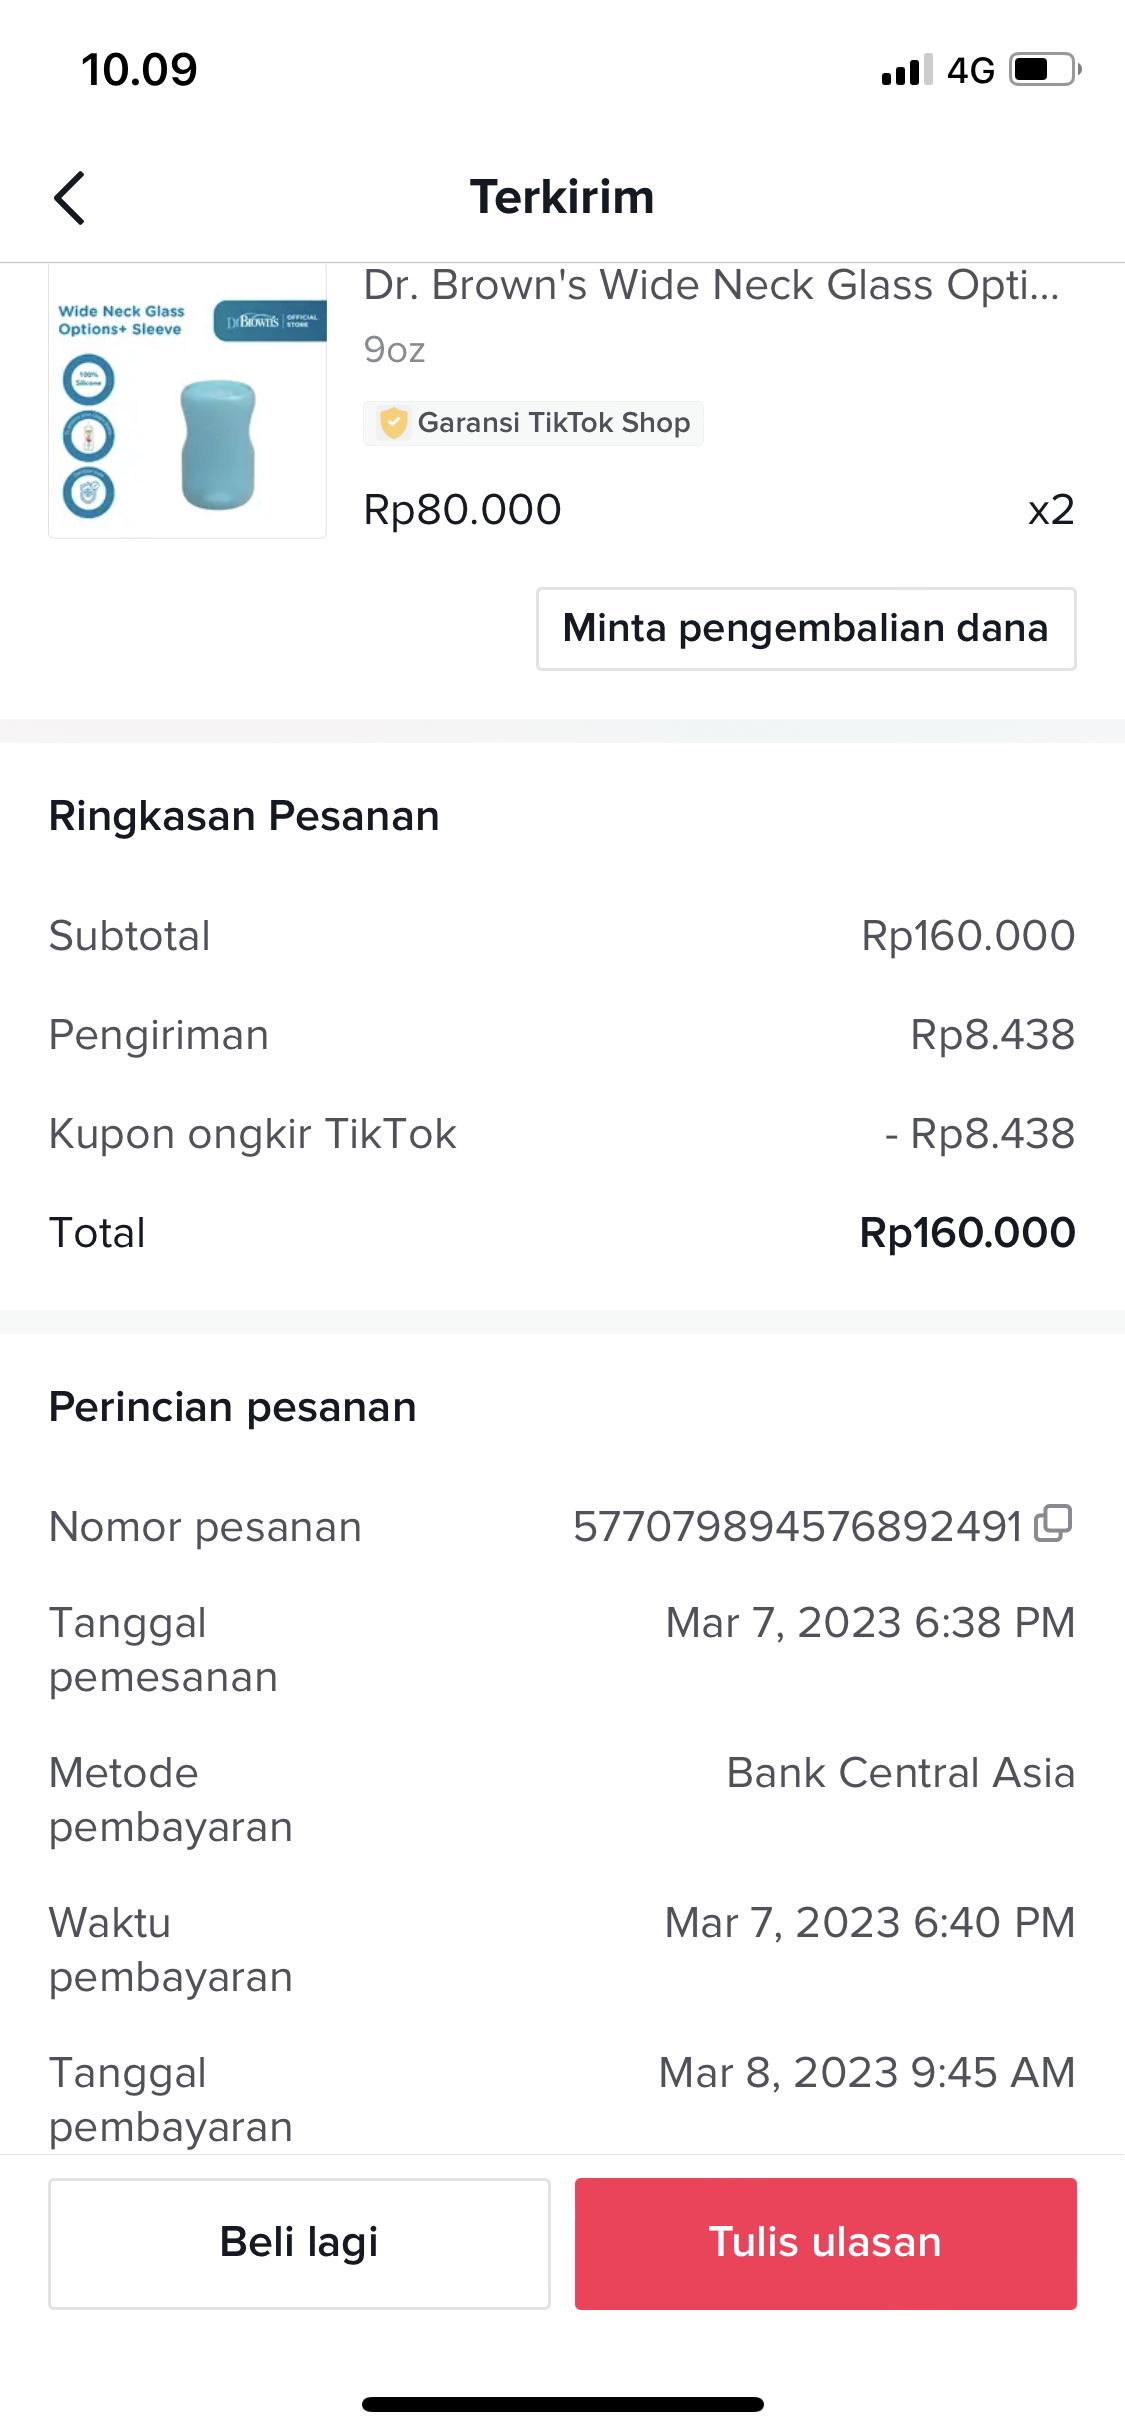Tap the back arrow icon
This screenshot has height=2436, width=1125.
coord(70,198)
